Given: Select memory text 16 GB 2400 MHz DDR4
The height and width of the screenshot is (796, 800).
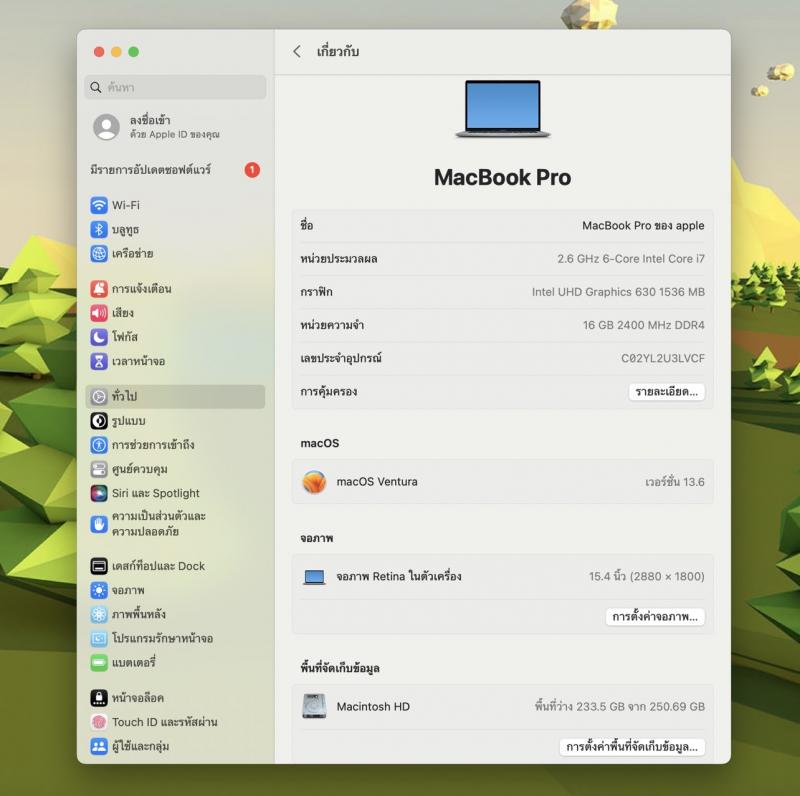Looking at the screenshot, I should tap(644, 325).
